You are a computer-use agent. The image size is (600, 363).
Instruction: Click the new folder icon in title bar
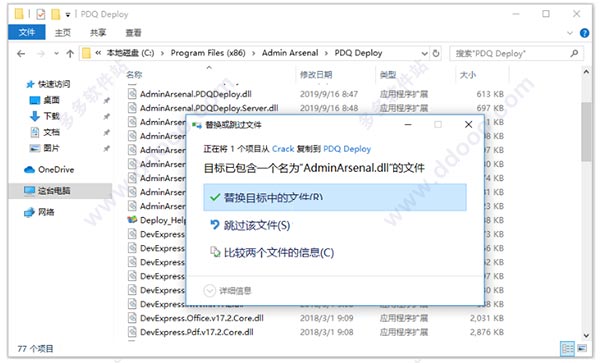coord(55,15)
